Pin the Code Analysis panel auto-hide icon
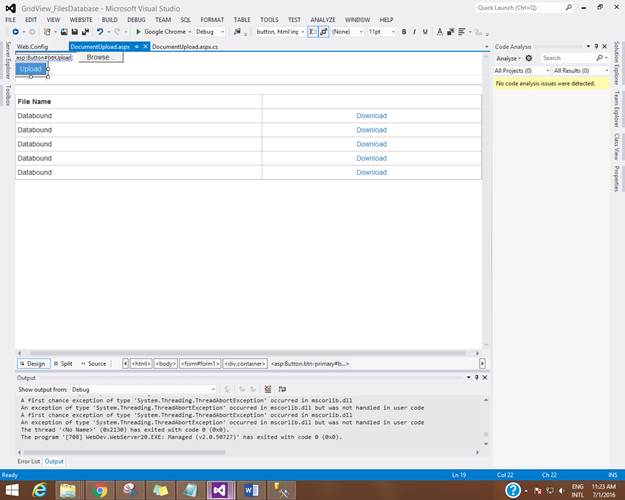Image resolution: width=625 pixels, height=500 pixels. coord(596,47)
